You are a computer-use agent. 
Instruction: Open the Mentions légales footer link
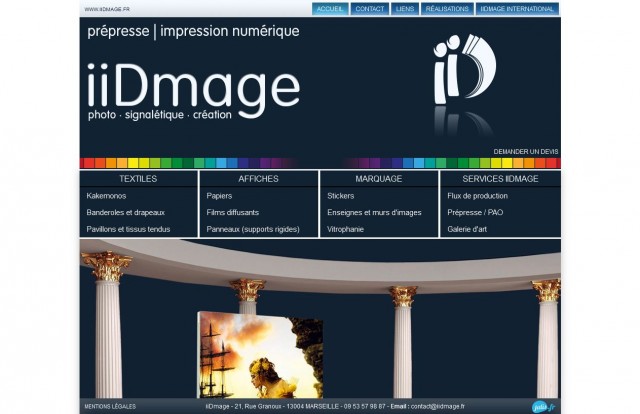(x=110, y=407)
